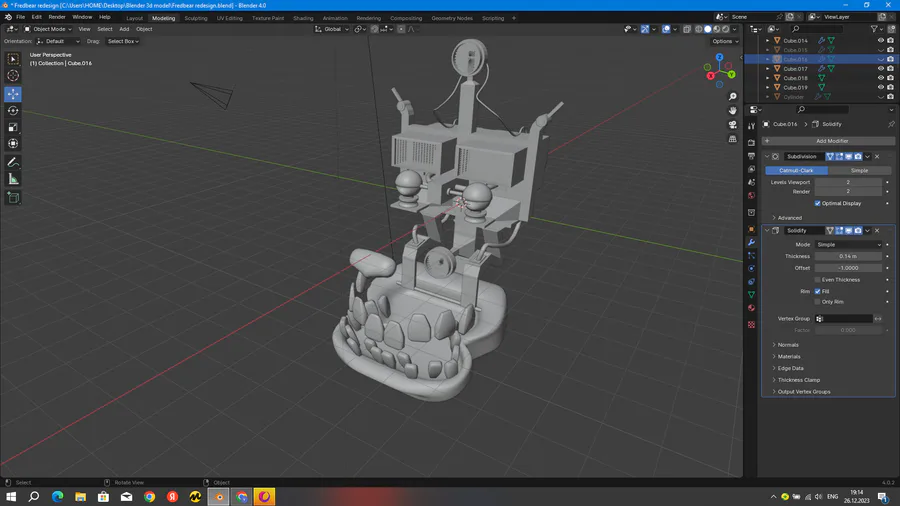Hide Cube.014 in viewport via eye icon
This screenshot has width=900, height=506.
click(x=880, y=41)
